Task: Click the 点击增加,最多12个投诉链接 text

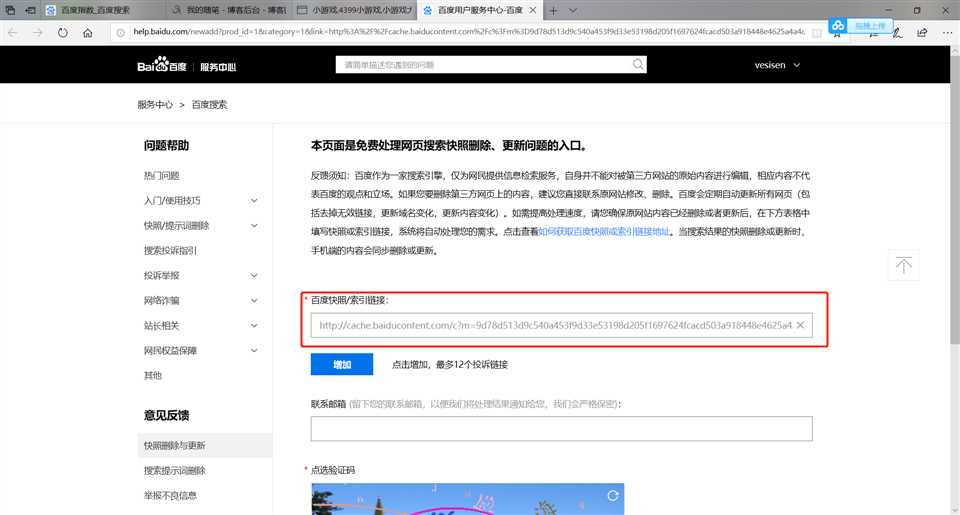Action: (x=450, y=364)
